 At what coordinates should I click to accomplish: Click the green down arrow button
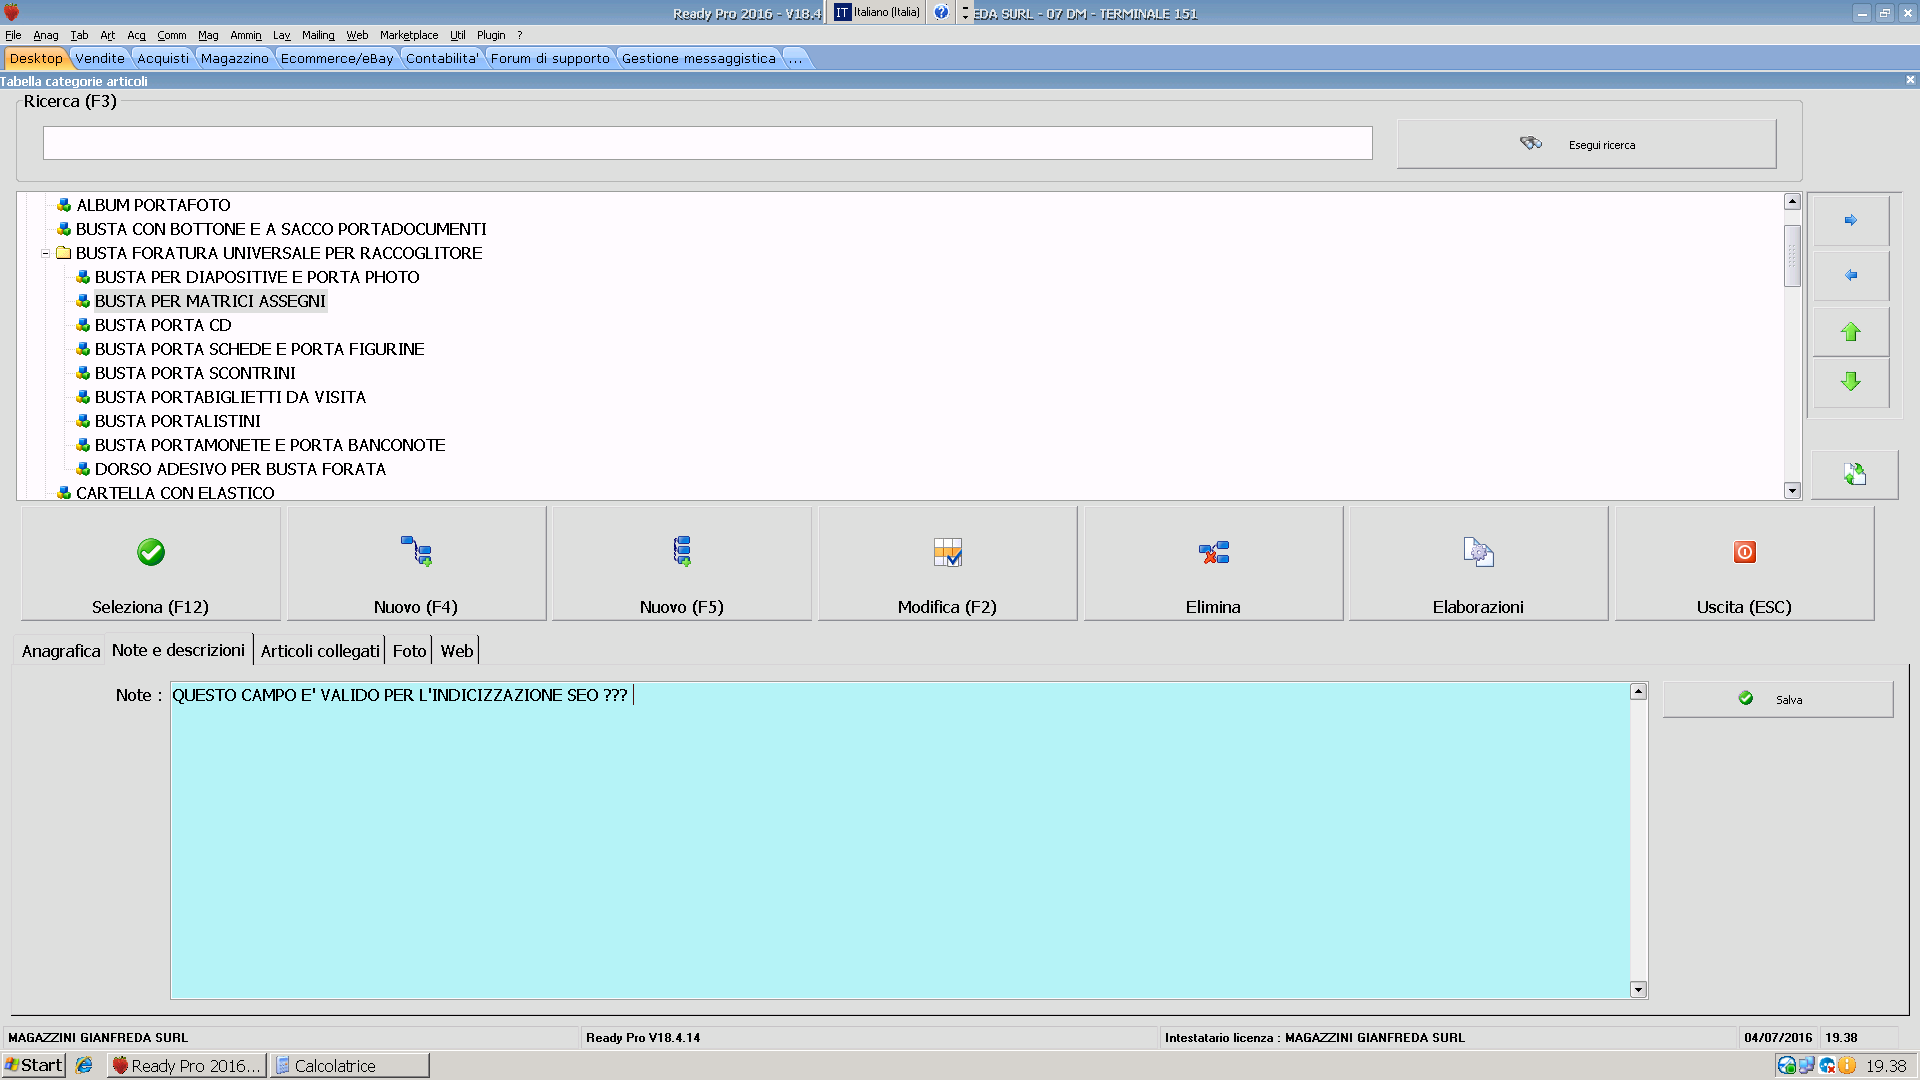(1850, 382)
